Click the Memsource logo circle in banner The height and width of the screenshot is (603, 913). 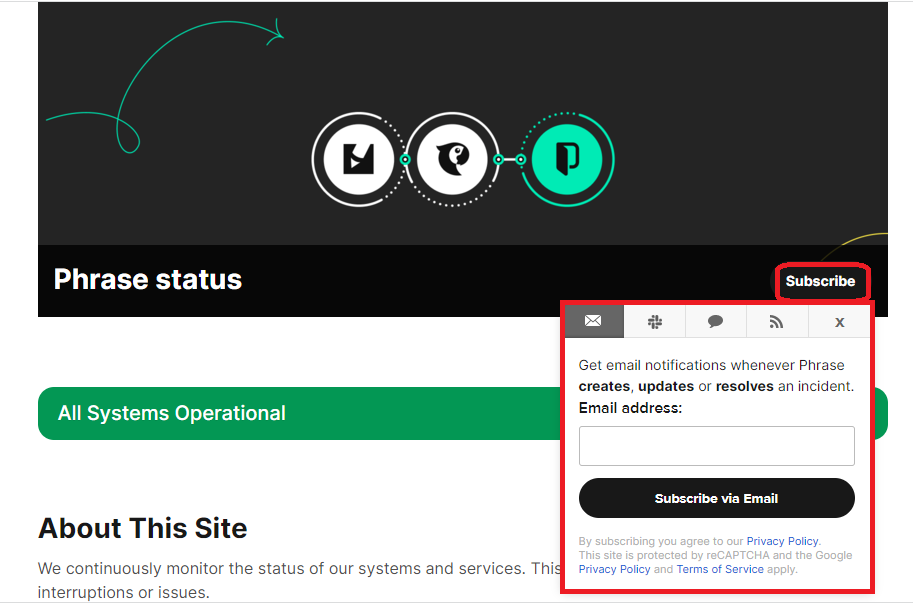point(357,159)
